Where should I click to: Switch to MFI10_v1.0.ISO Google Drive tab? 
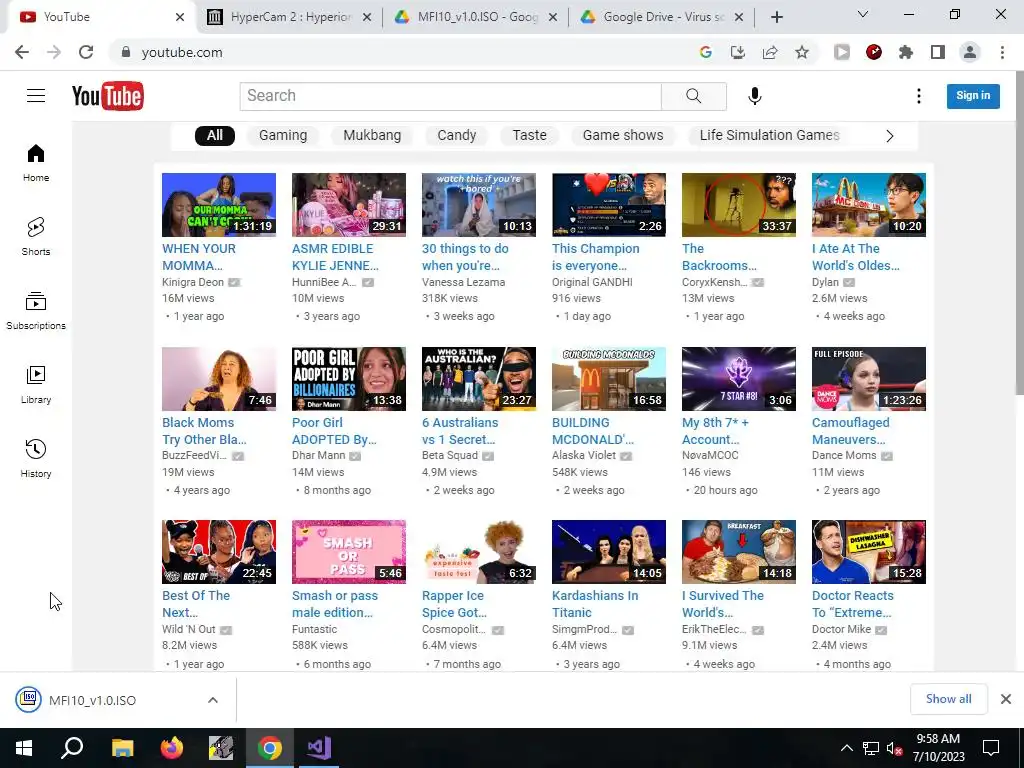click(475, 17)
